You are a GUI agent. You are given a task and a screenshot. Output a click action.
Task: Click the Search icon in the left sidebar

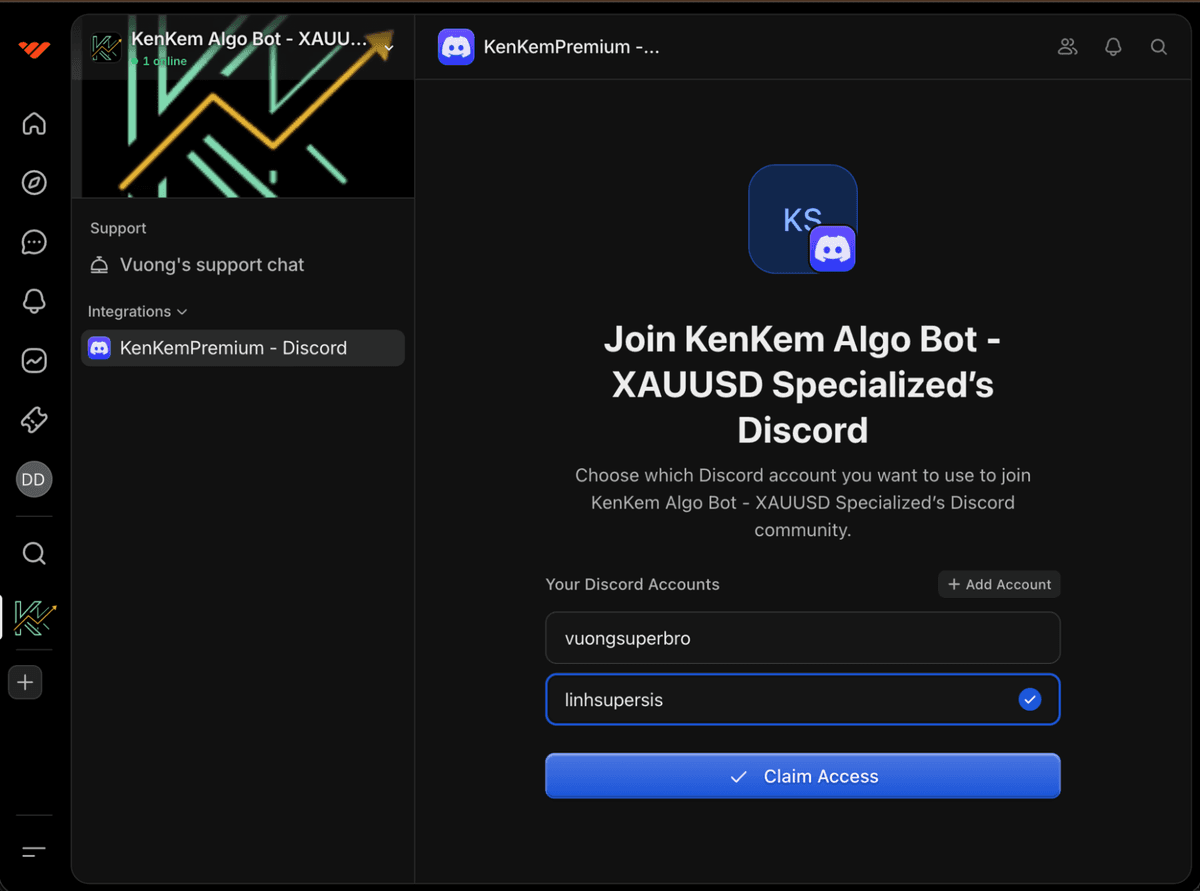point(34,553)
